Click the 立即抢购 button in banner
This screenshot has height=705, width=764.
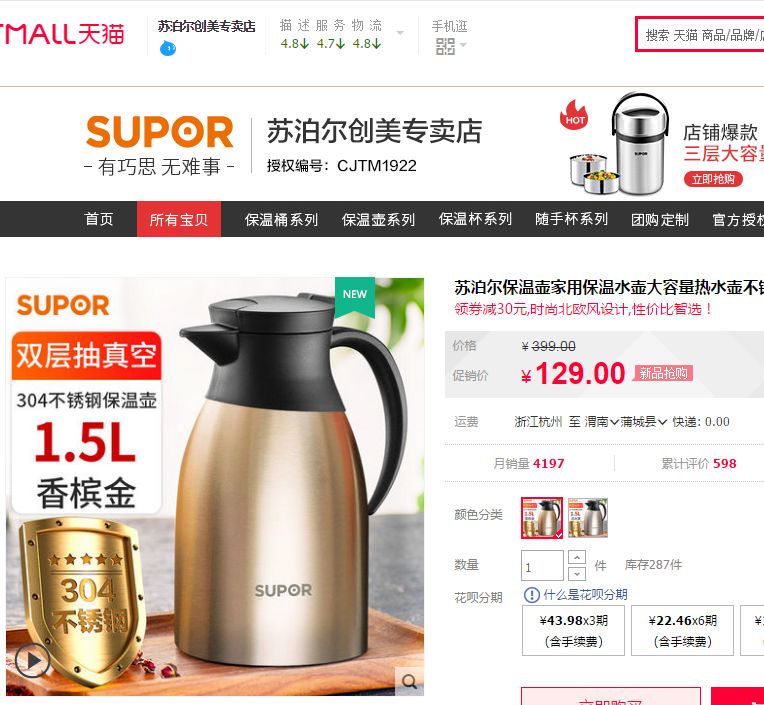(x=713, y=179)
